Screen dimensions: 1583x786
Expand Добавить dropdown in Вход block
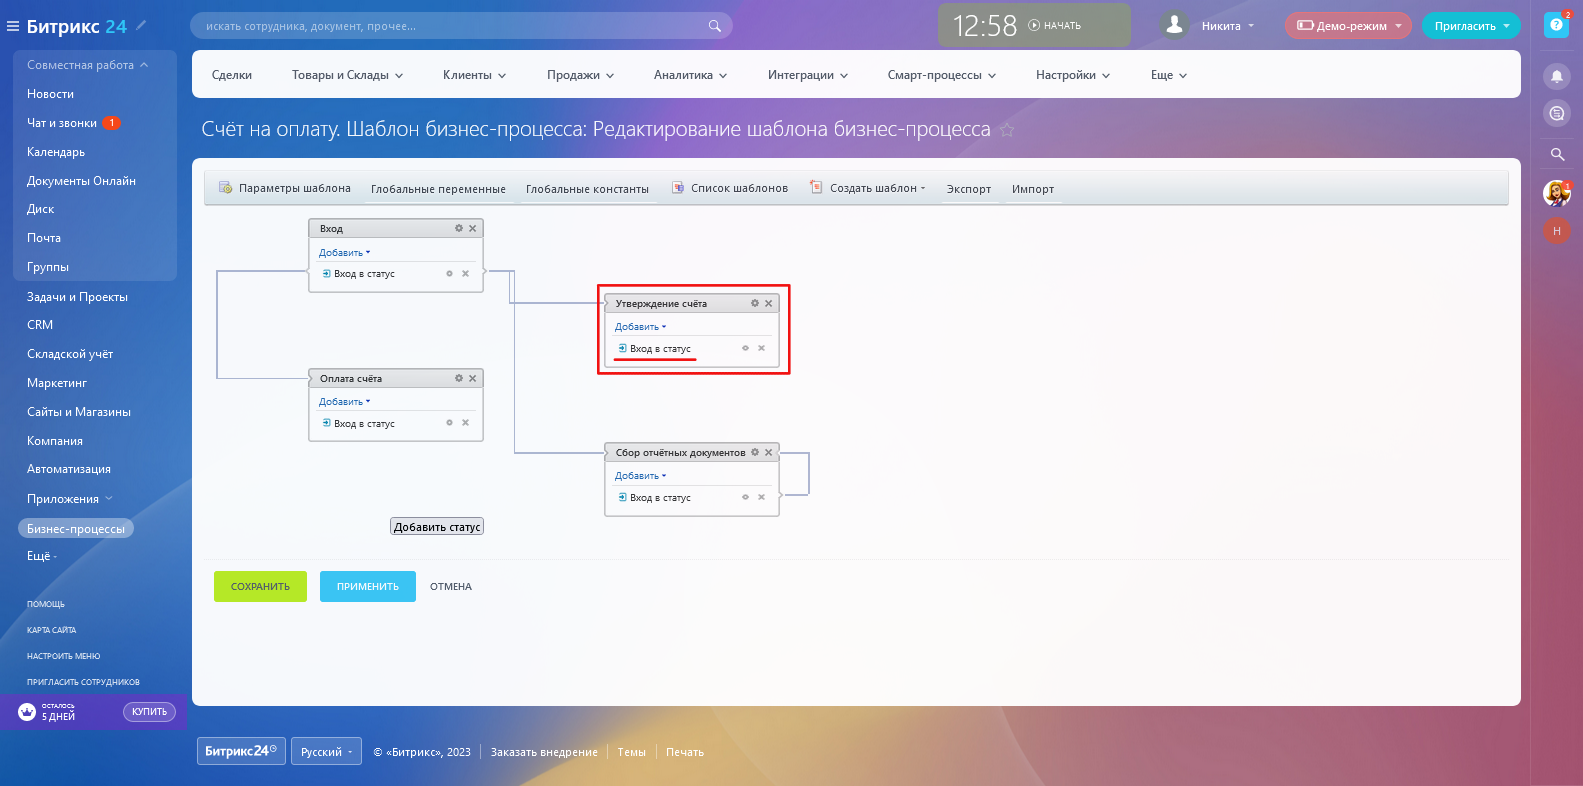[344, 252]
